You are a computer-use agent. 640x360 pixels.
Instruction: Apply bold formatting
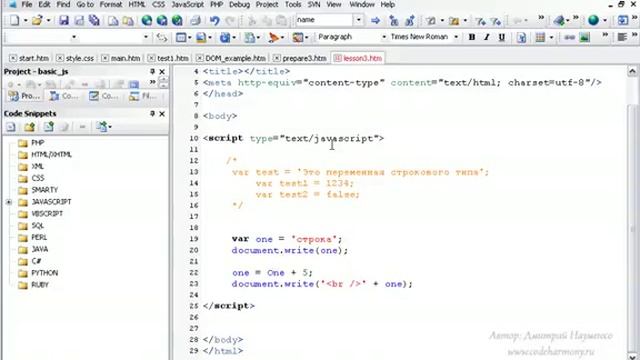[x=472, y=37]
